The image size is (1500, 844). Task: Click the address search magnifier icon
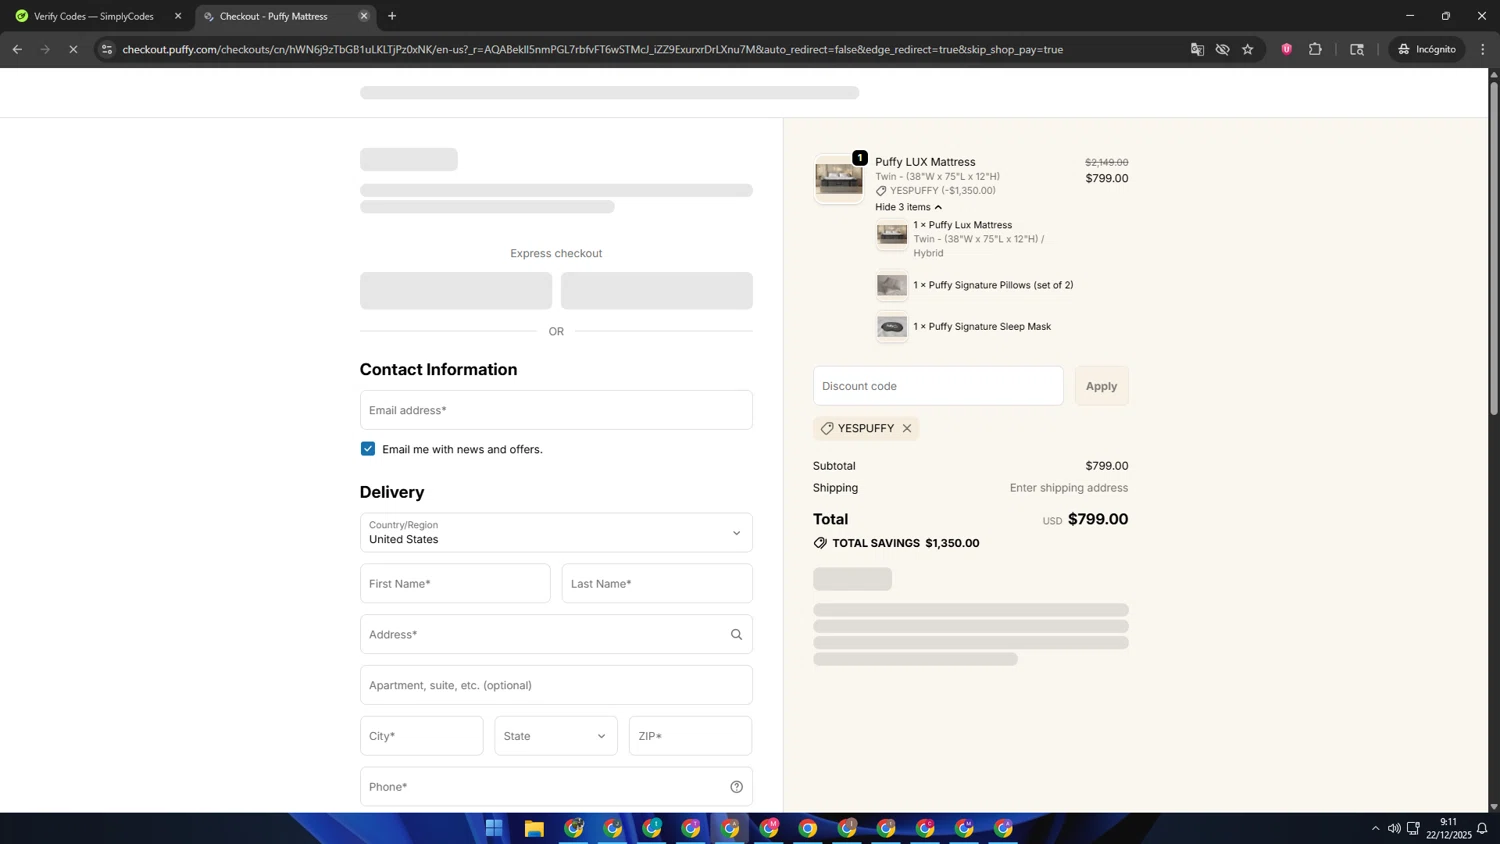pyautogui.click(x=736, y=634)
